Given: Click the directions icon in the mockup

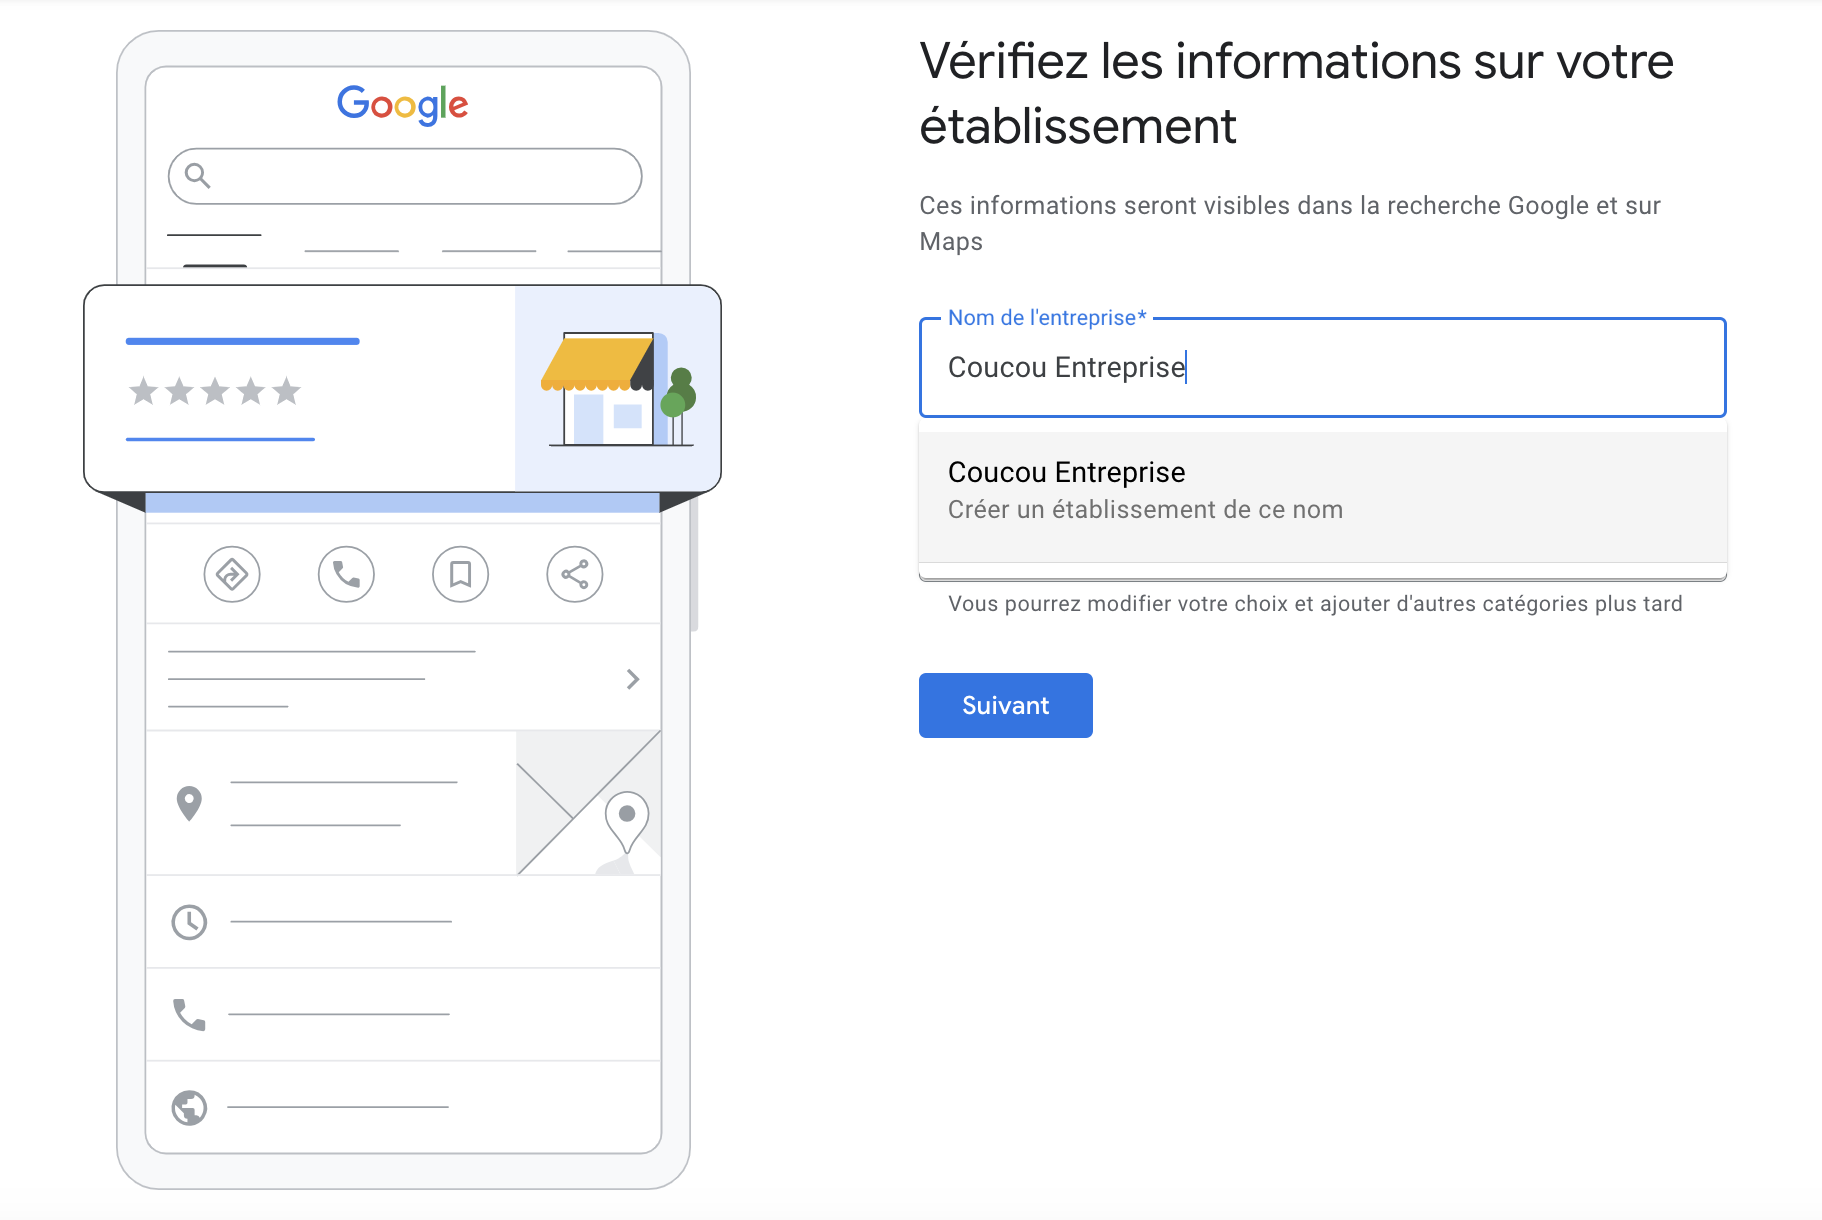Looking at the screenshot, I should (232, 574).
